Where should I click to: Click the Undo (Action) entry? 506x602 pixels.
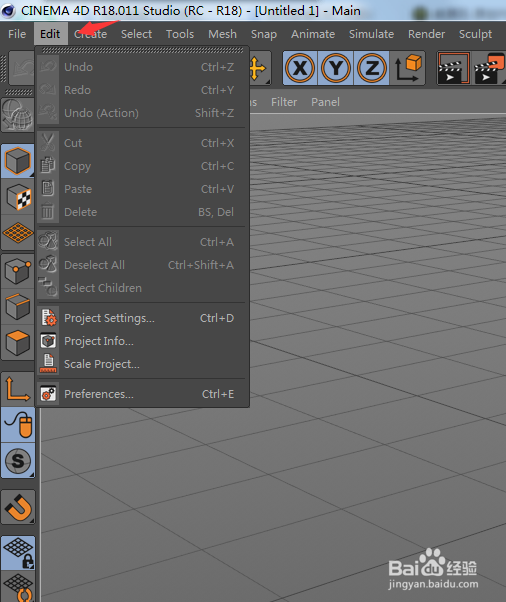tap(142, 113)
